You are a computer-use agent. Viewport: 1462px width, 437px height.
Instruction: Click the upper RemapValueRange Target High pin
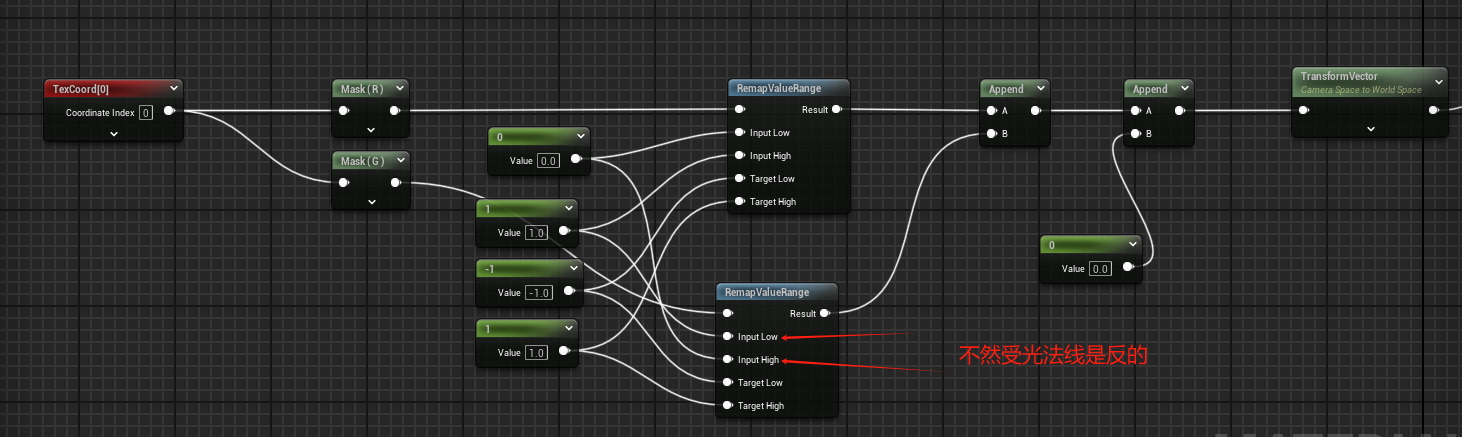[x=739, y=202]
